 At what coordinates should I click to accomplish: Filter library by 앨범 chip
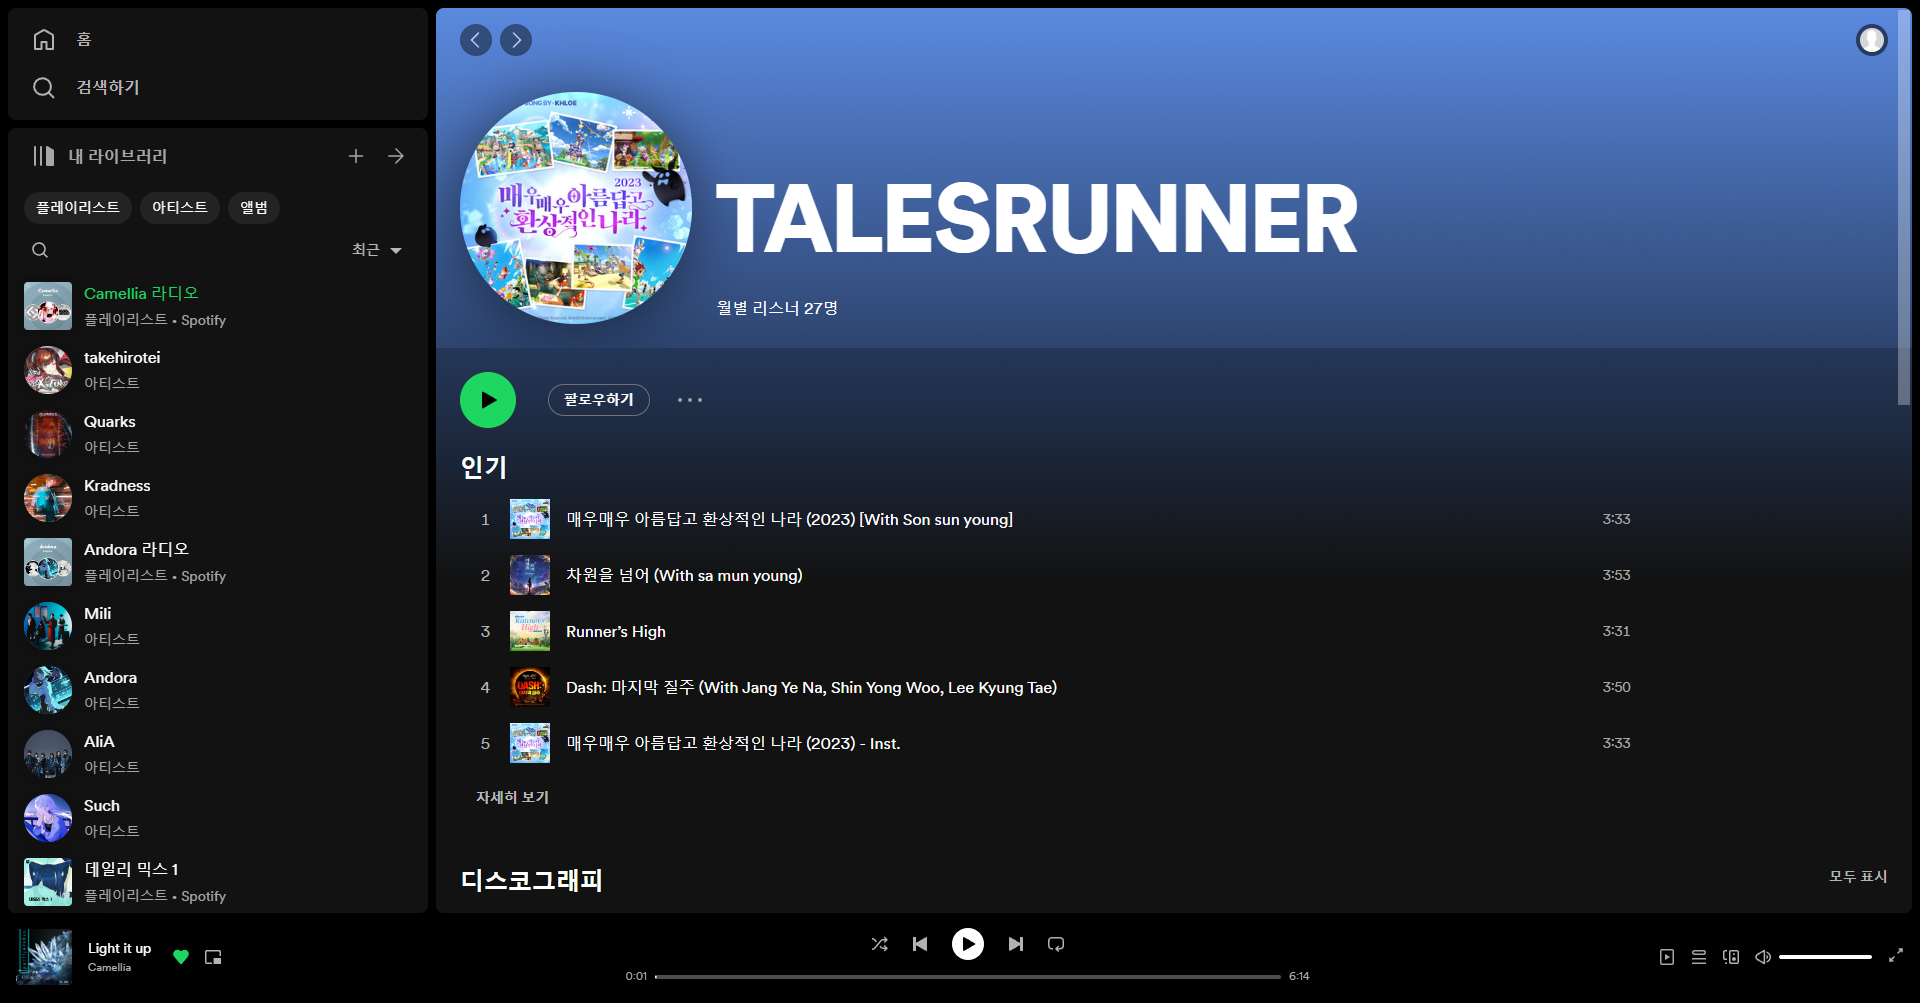point(254,207)
